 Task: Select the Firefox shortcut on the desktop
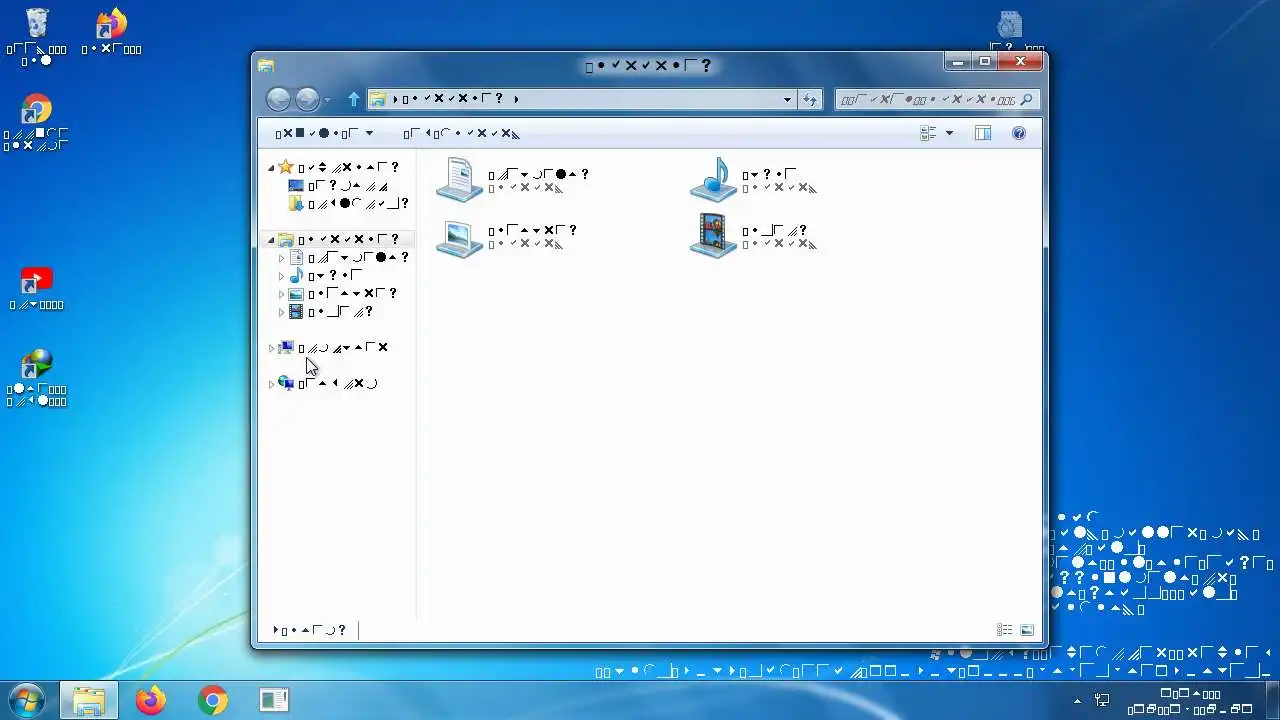pos(112,31)
